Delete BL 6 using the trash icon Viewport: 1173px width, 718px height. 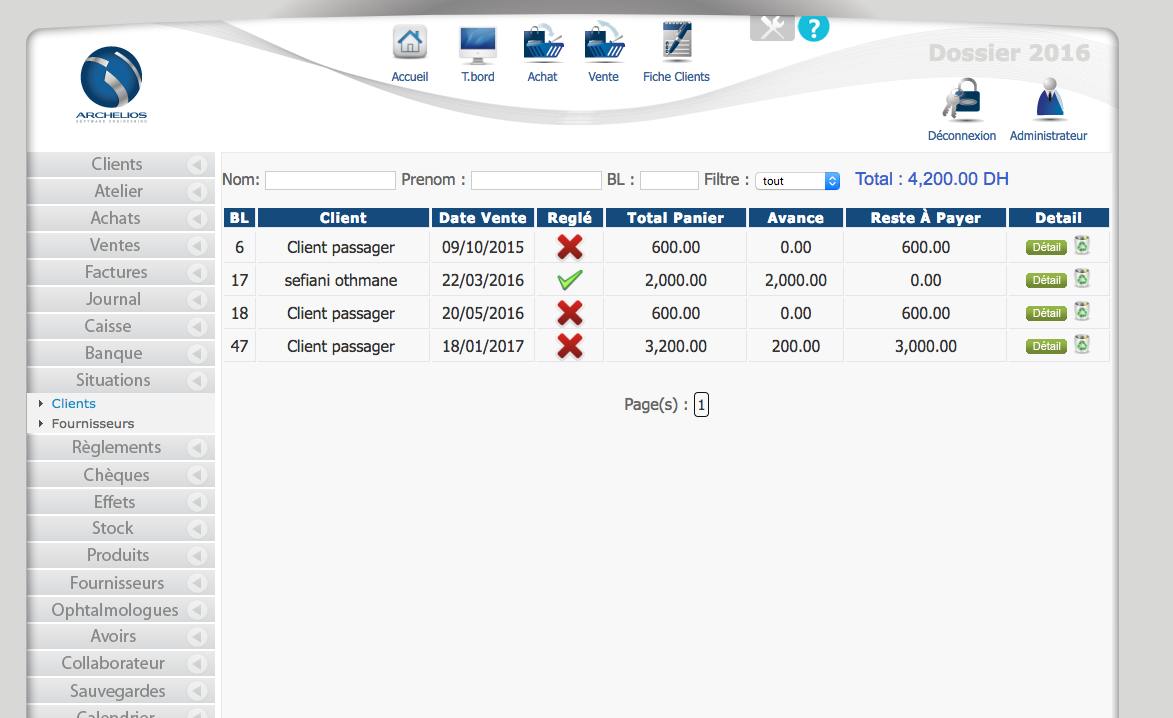(1082, 246)
